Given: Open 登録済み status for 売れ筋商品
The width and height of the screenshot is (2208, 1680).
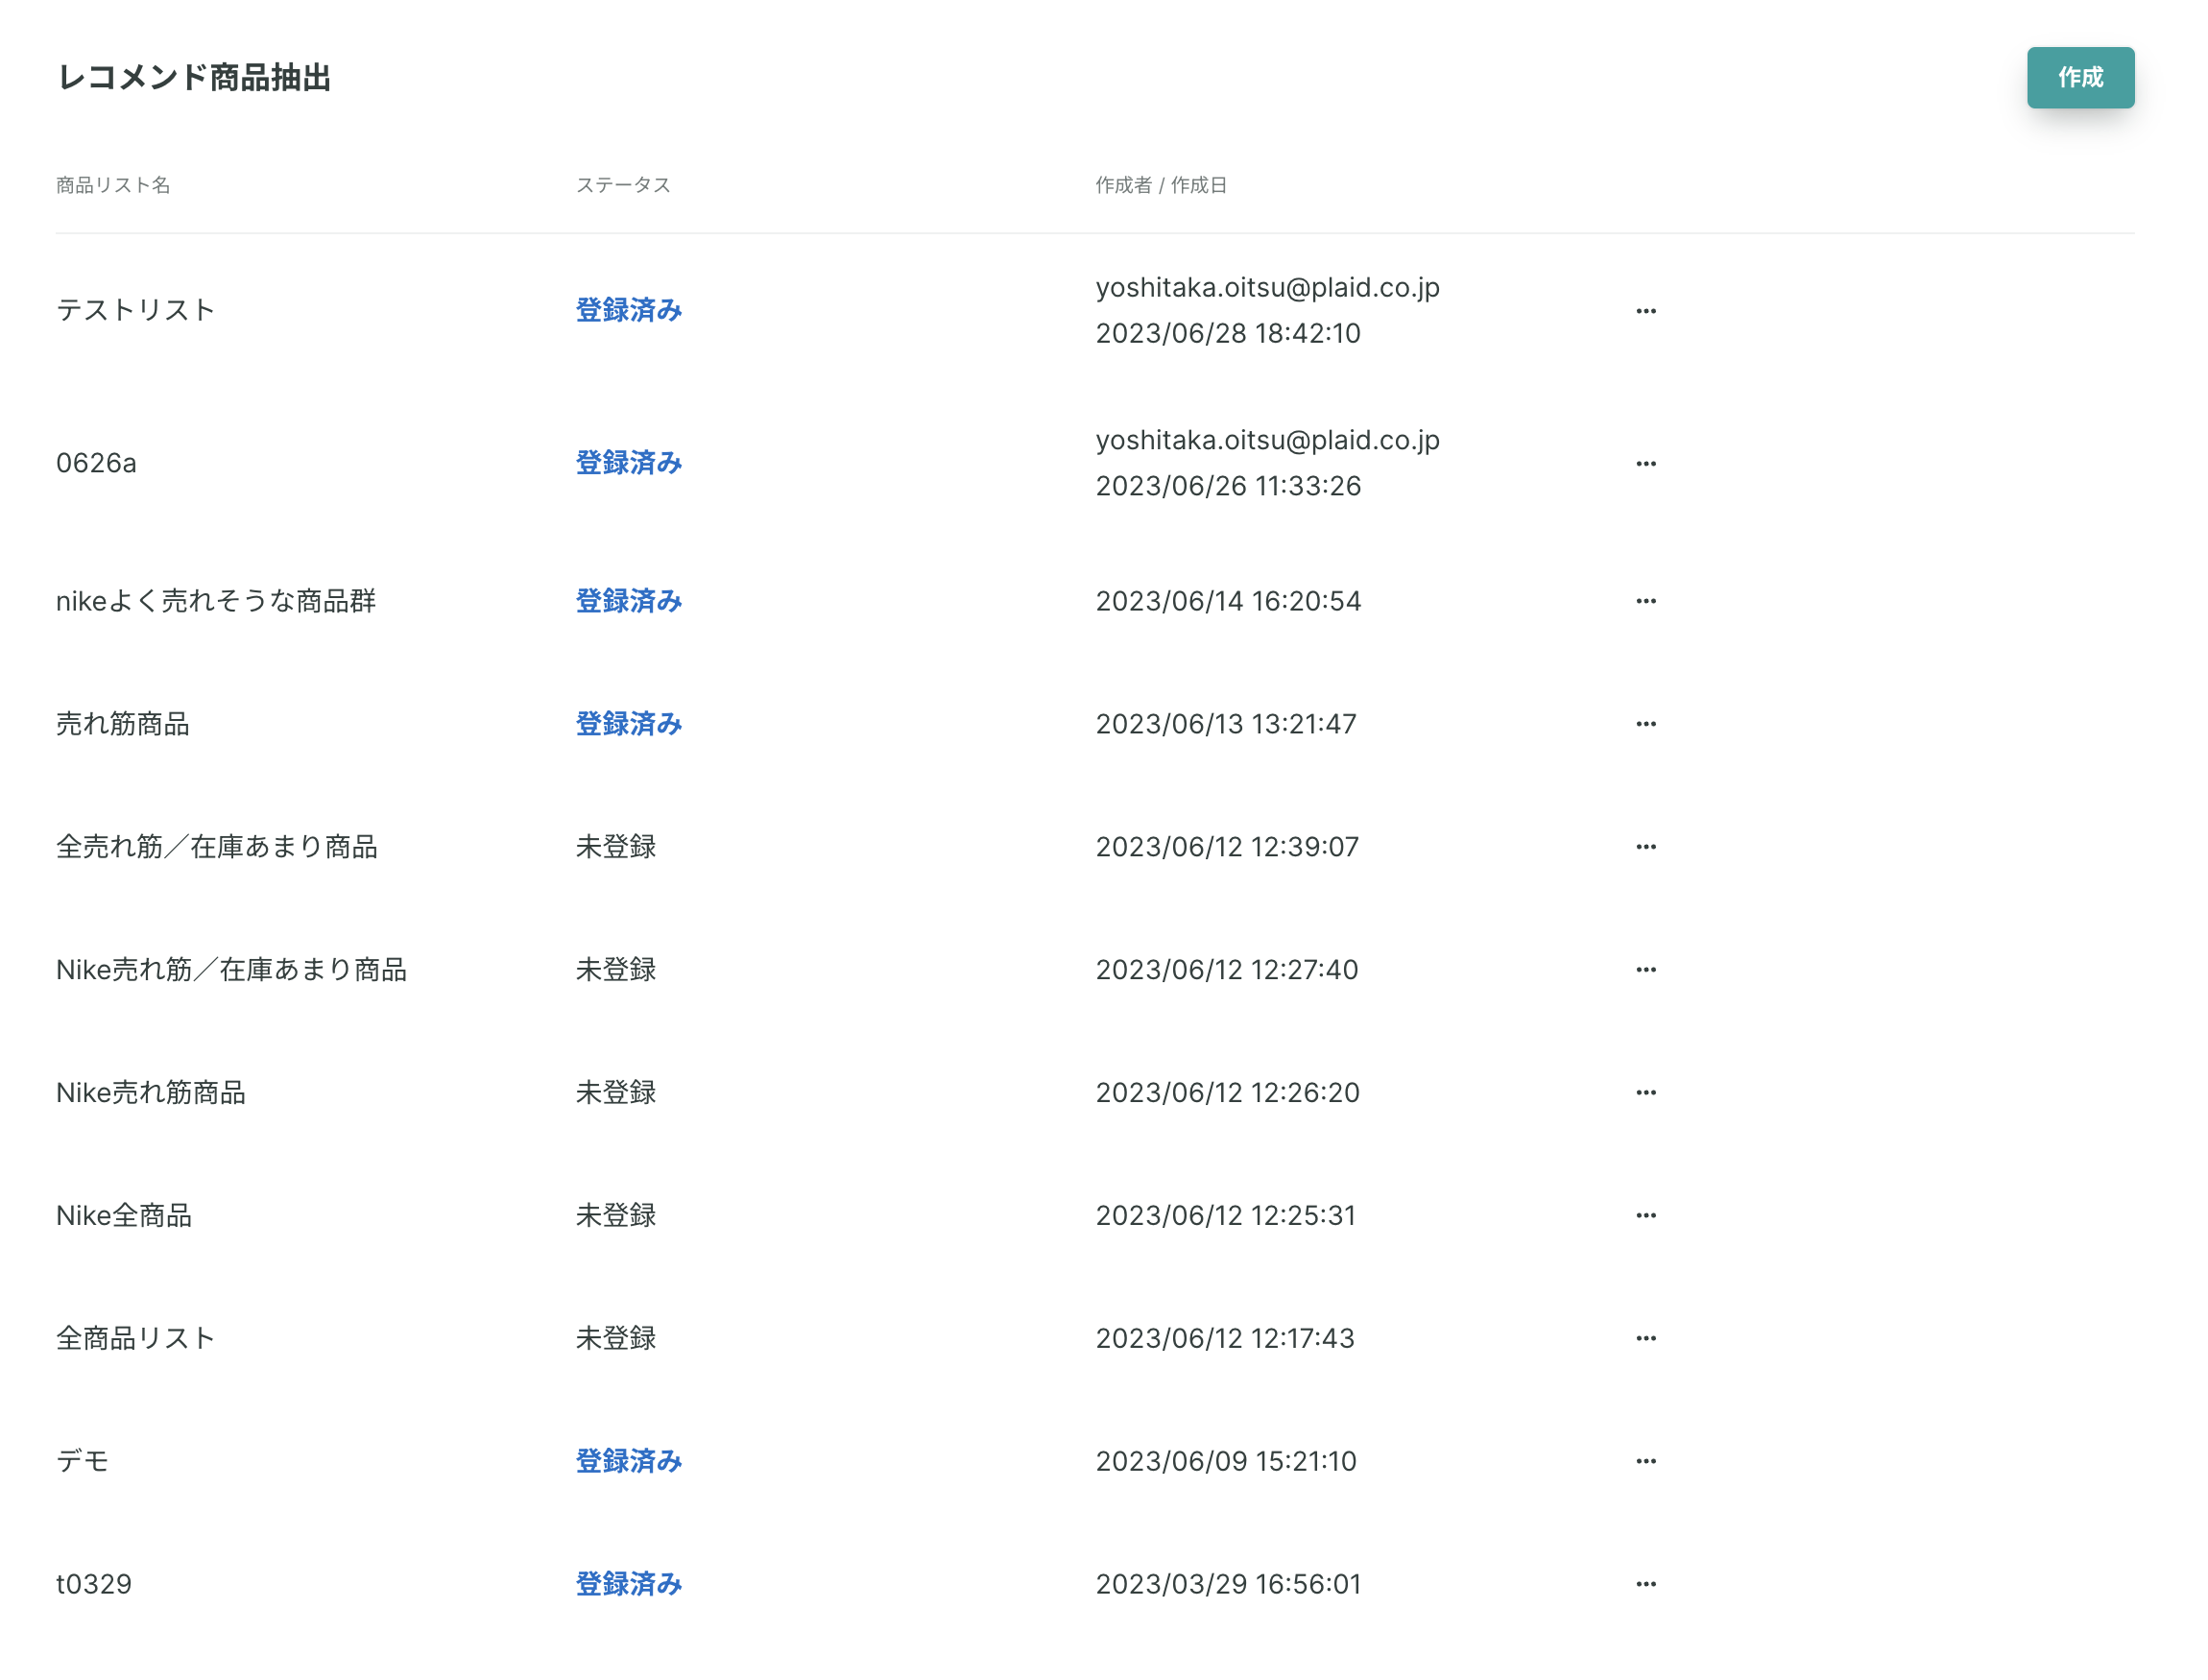Looking at the screenshot, I should click(628, 724).
